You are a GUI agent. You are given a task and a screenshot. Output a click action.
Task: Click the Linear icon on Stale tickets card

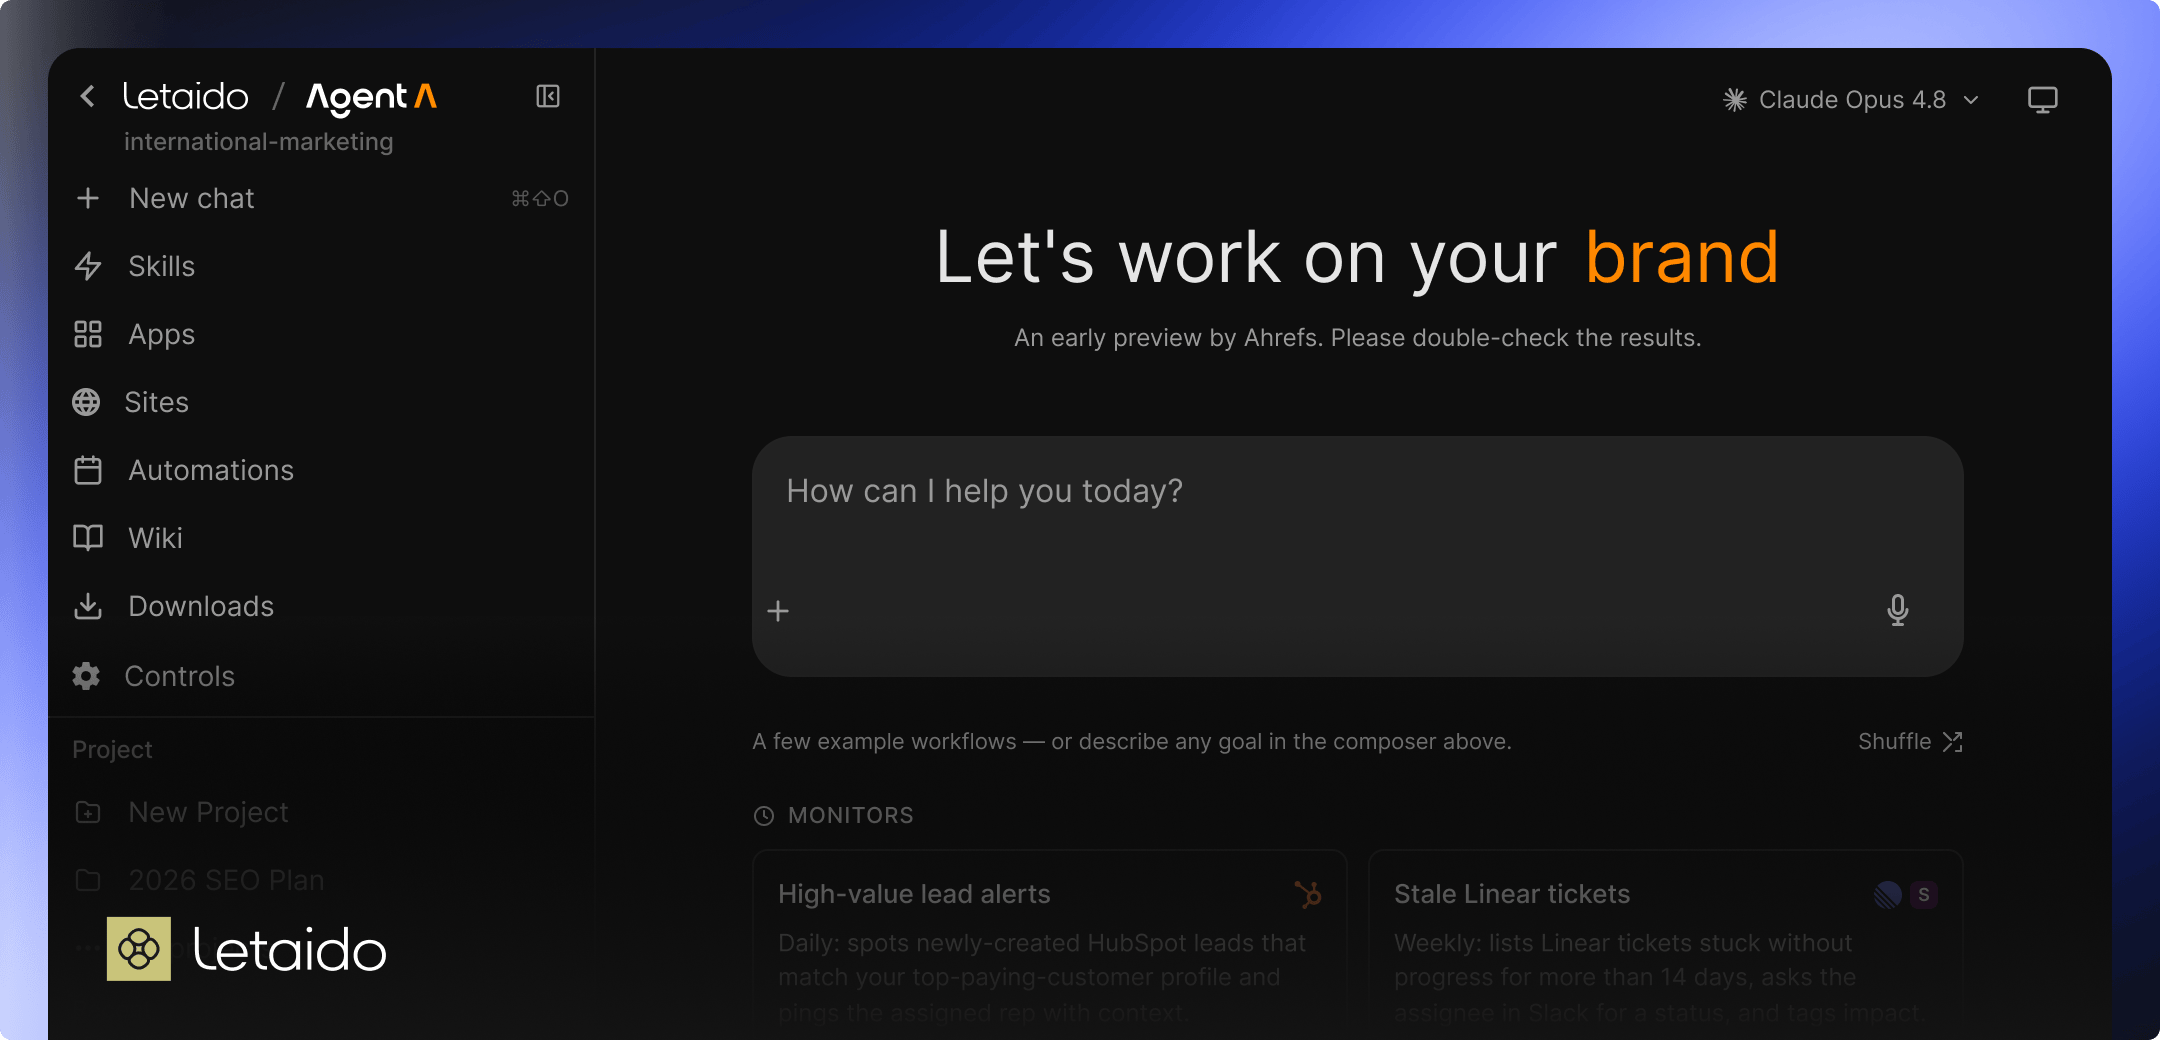[1887, 894]
